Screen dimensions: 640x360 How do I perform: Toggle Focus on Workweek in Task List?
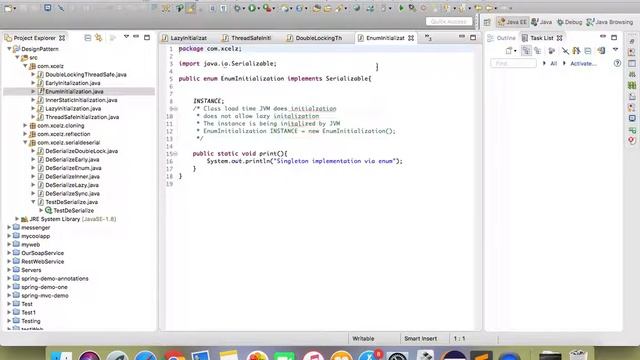click(x=551, y=51)
